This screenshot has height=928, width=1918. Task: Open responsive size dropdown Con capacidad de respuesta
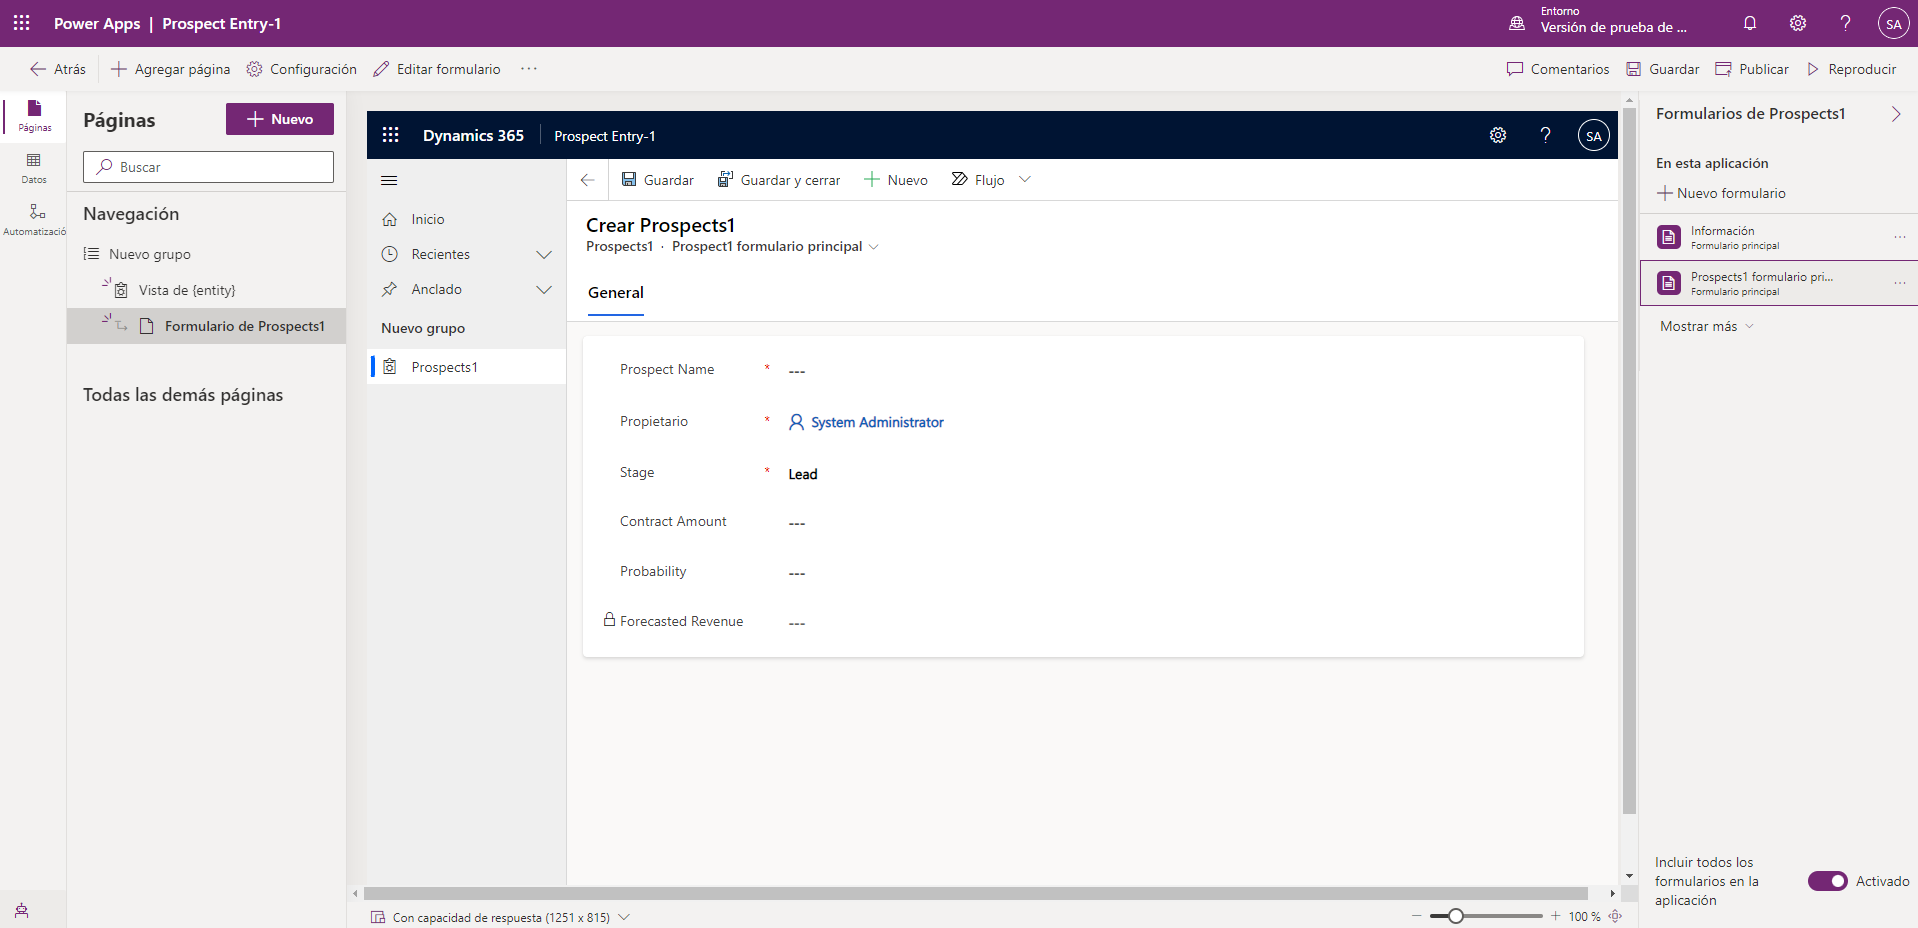point(500,917)
